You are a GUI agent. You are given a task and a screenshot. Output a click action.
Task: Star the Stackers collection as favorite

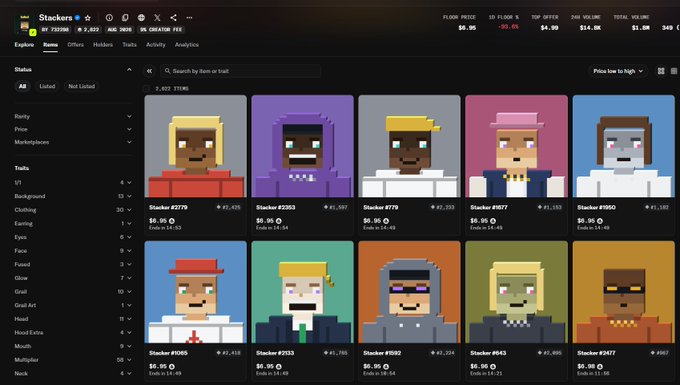[x=88, y=18]
